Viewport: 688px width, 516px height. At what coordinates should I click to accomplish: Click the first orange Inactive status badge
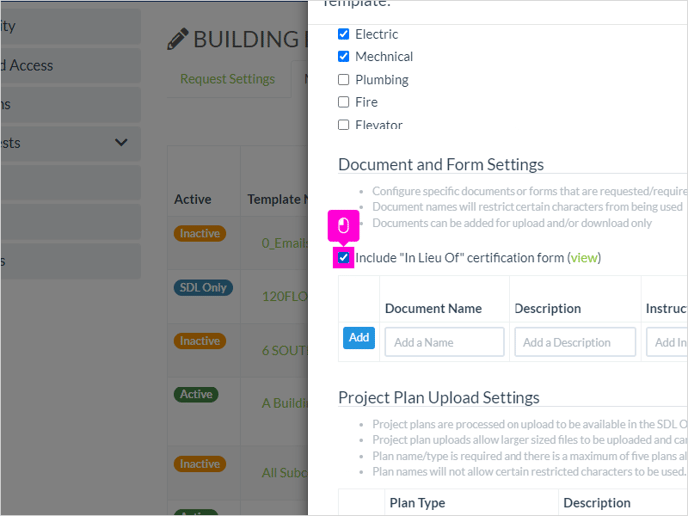[200, 233]
